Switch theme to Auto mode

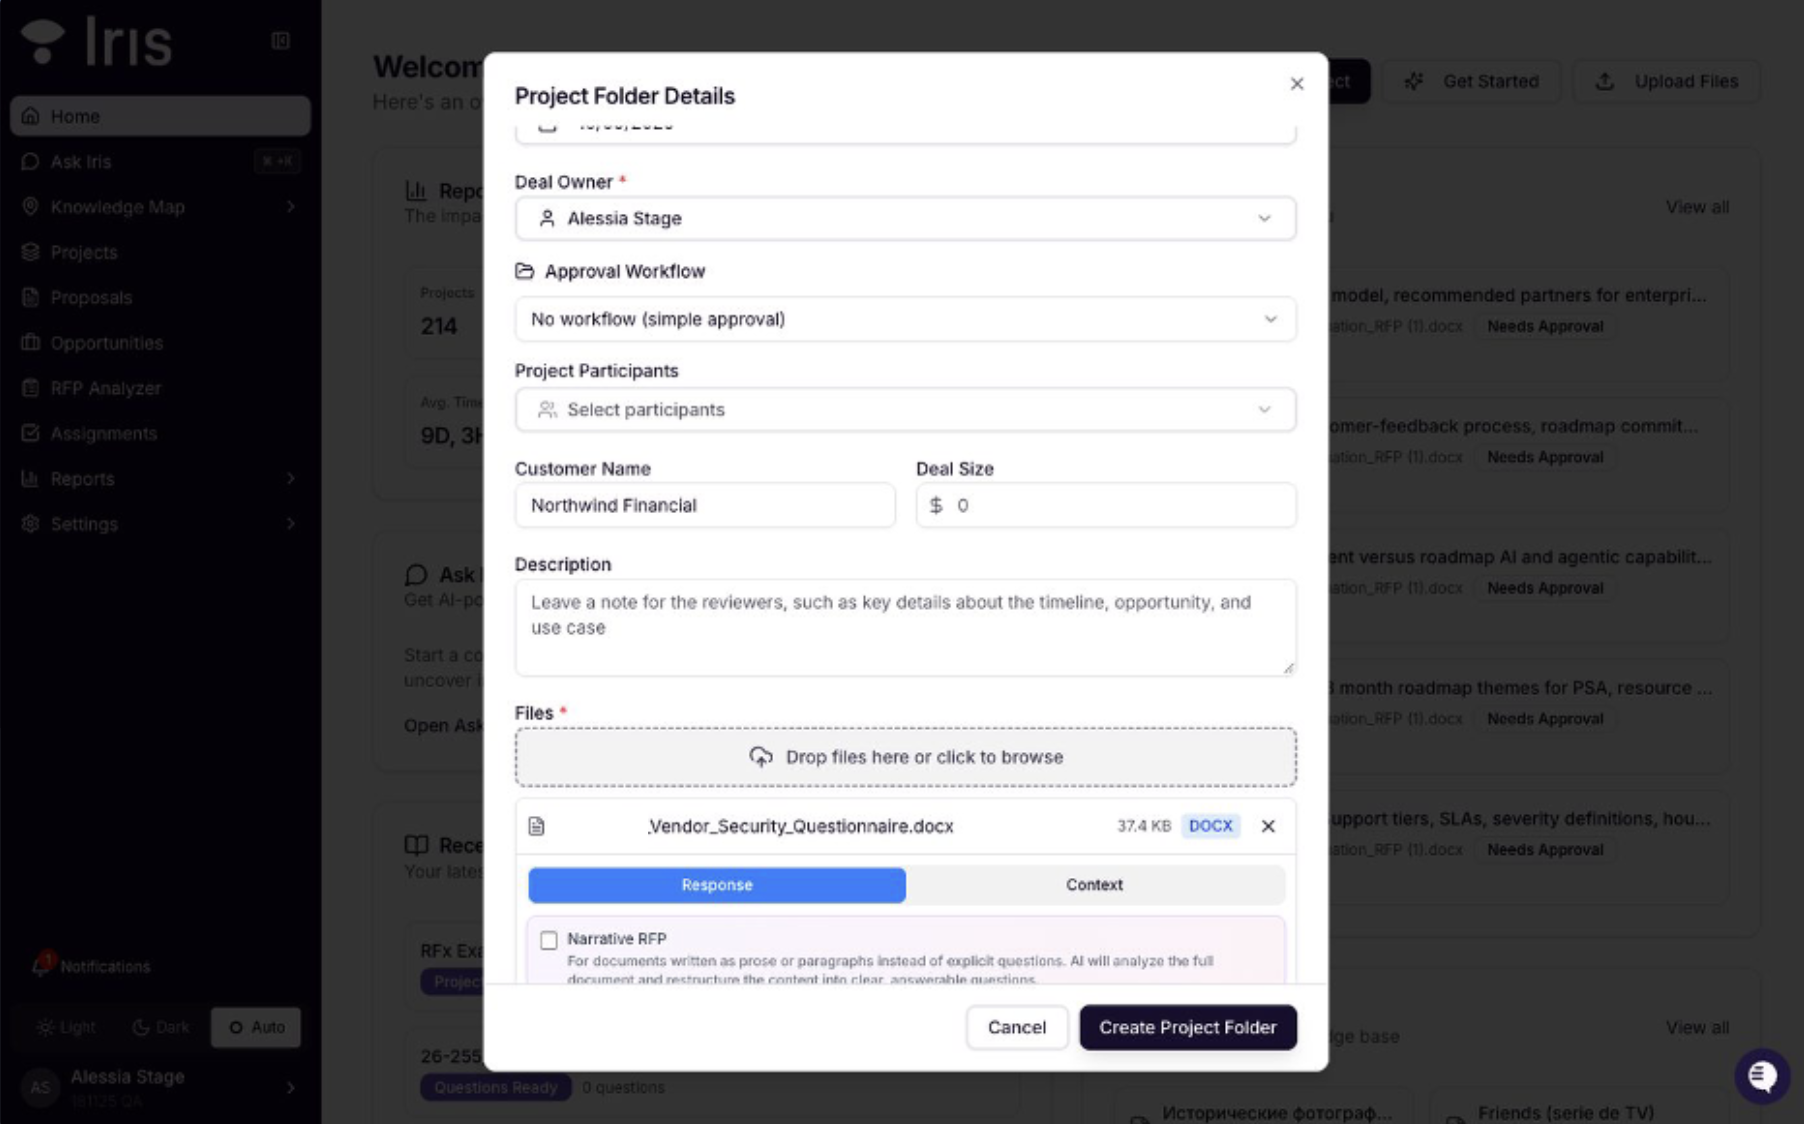point(256,1027)
